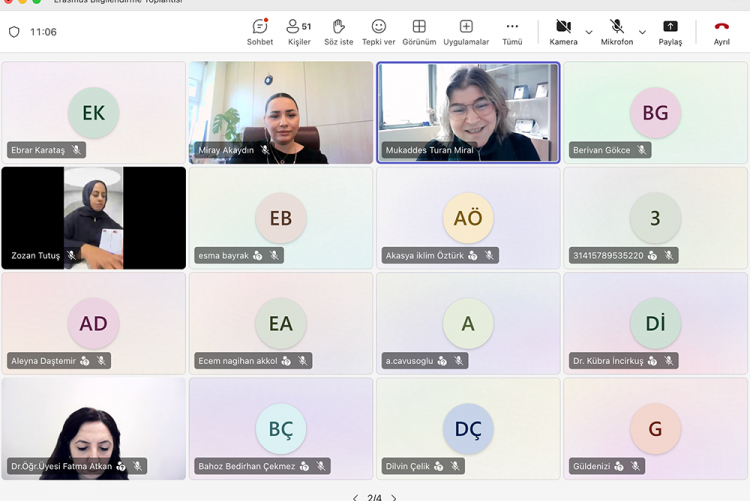The width and height of the screenshot is (750, 501).
Task: Toggle the Kamera on or off
Action: 563,32
